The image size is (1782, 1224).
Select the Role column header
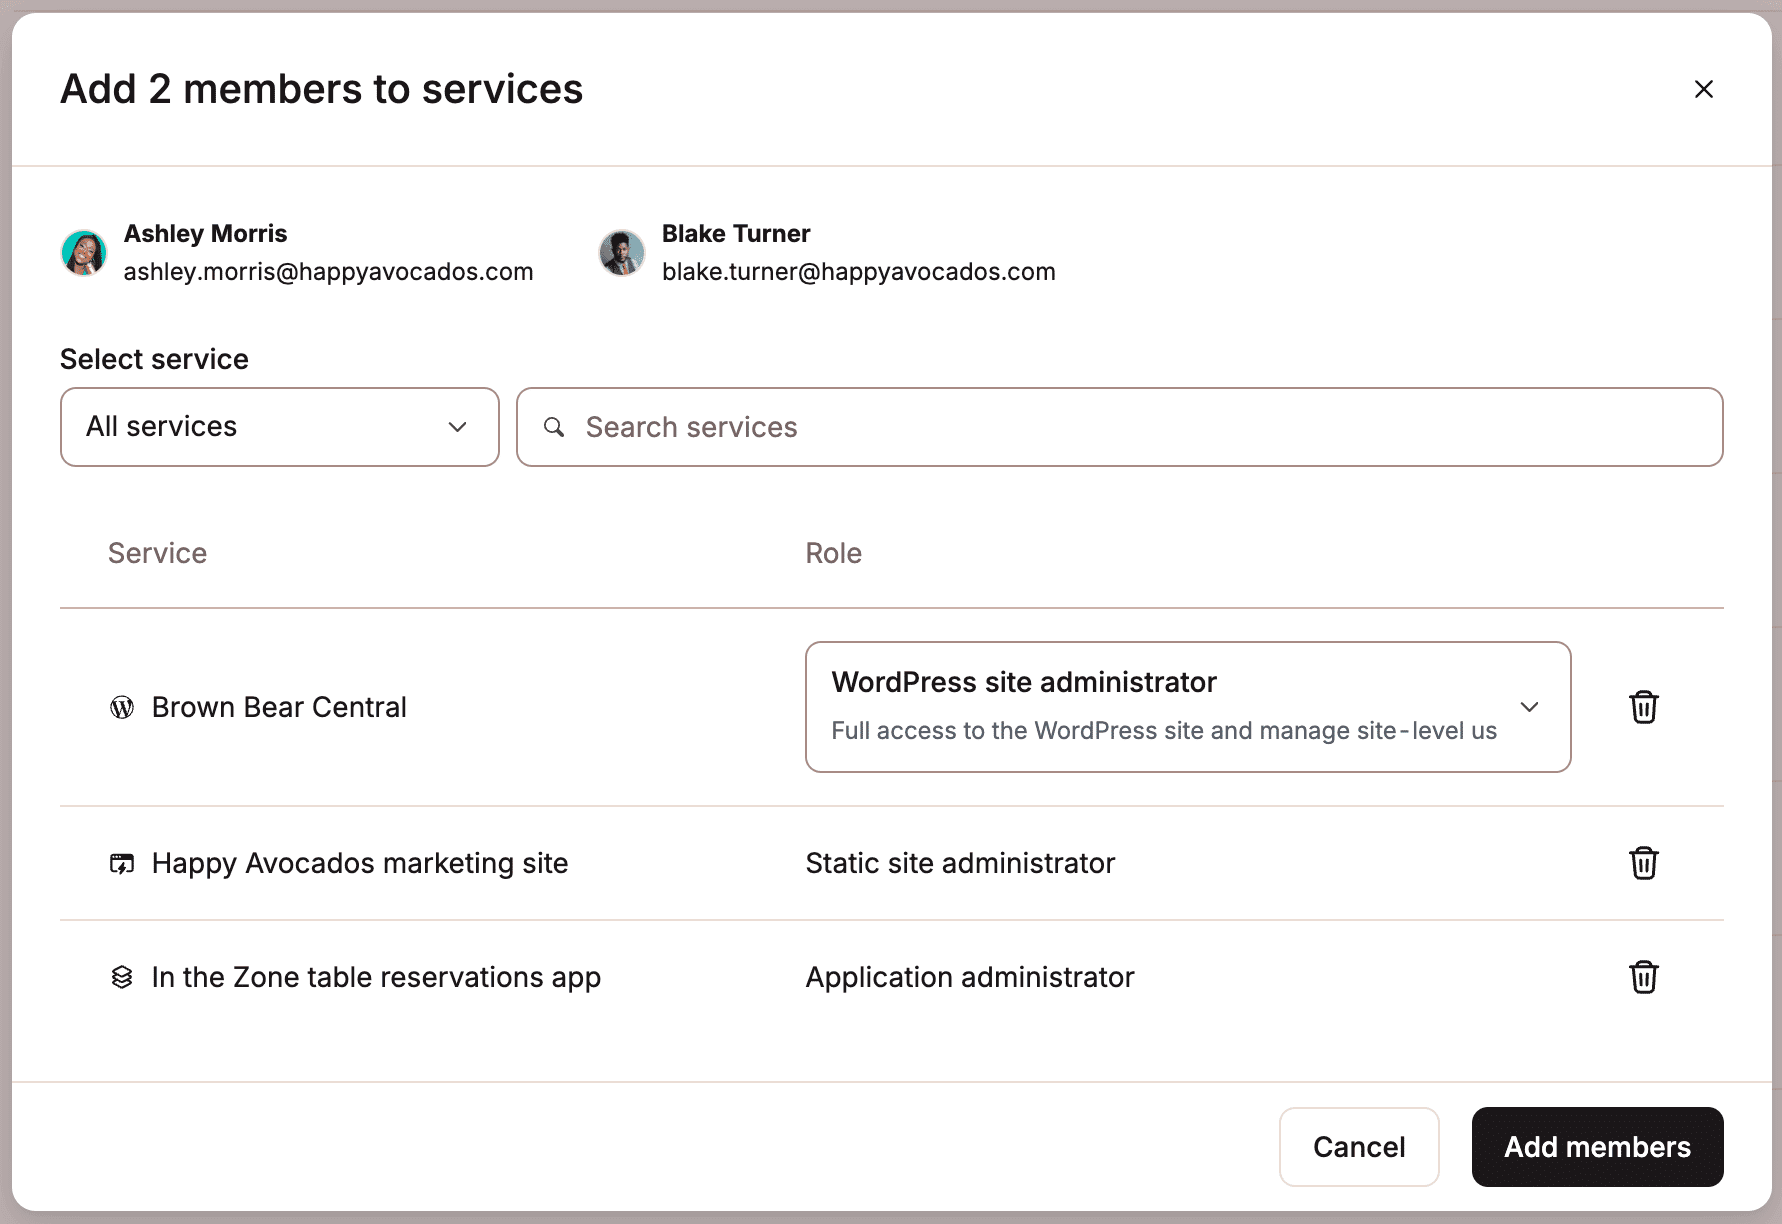[x=834, y=553]
